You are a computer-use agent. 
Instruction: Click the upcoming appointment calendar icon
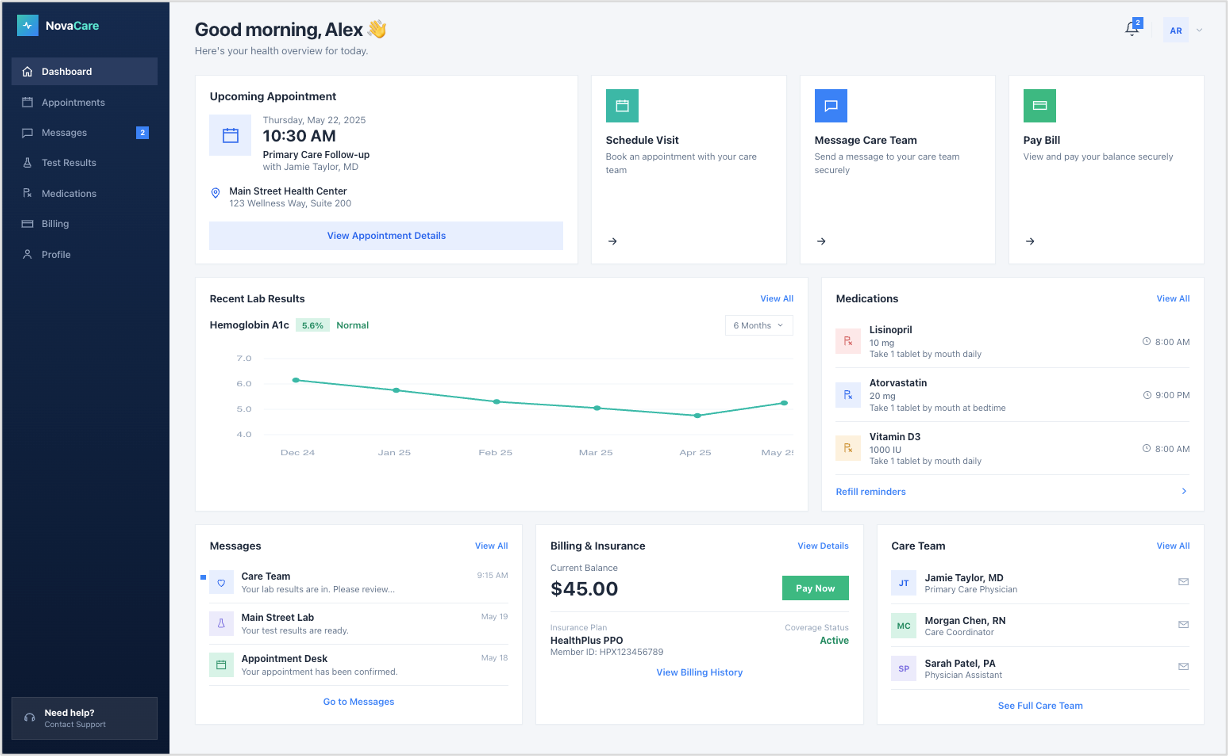pos(230,135)
